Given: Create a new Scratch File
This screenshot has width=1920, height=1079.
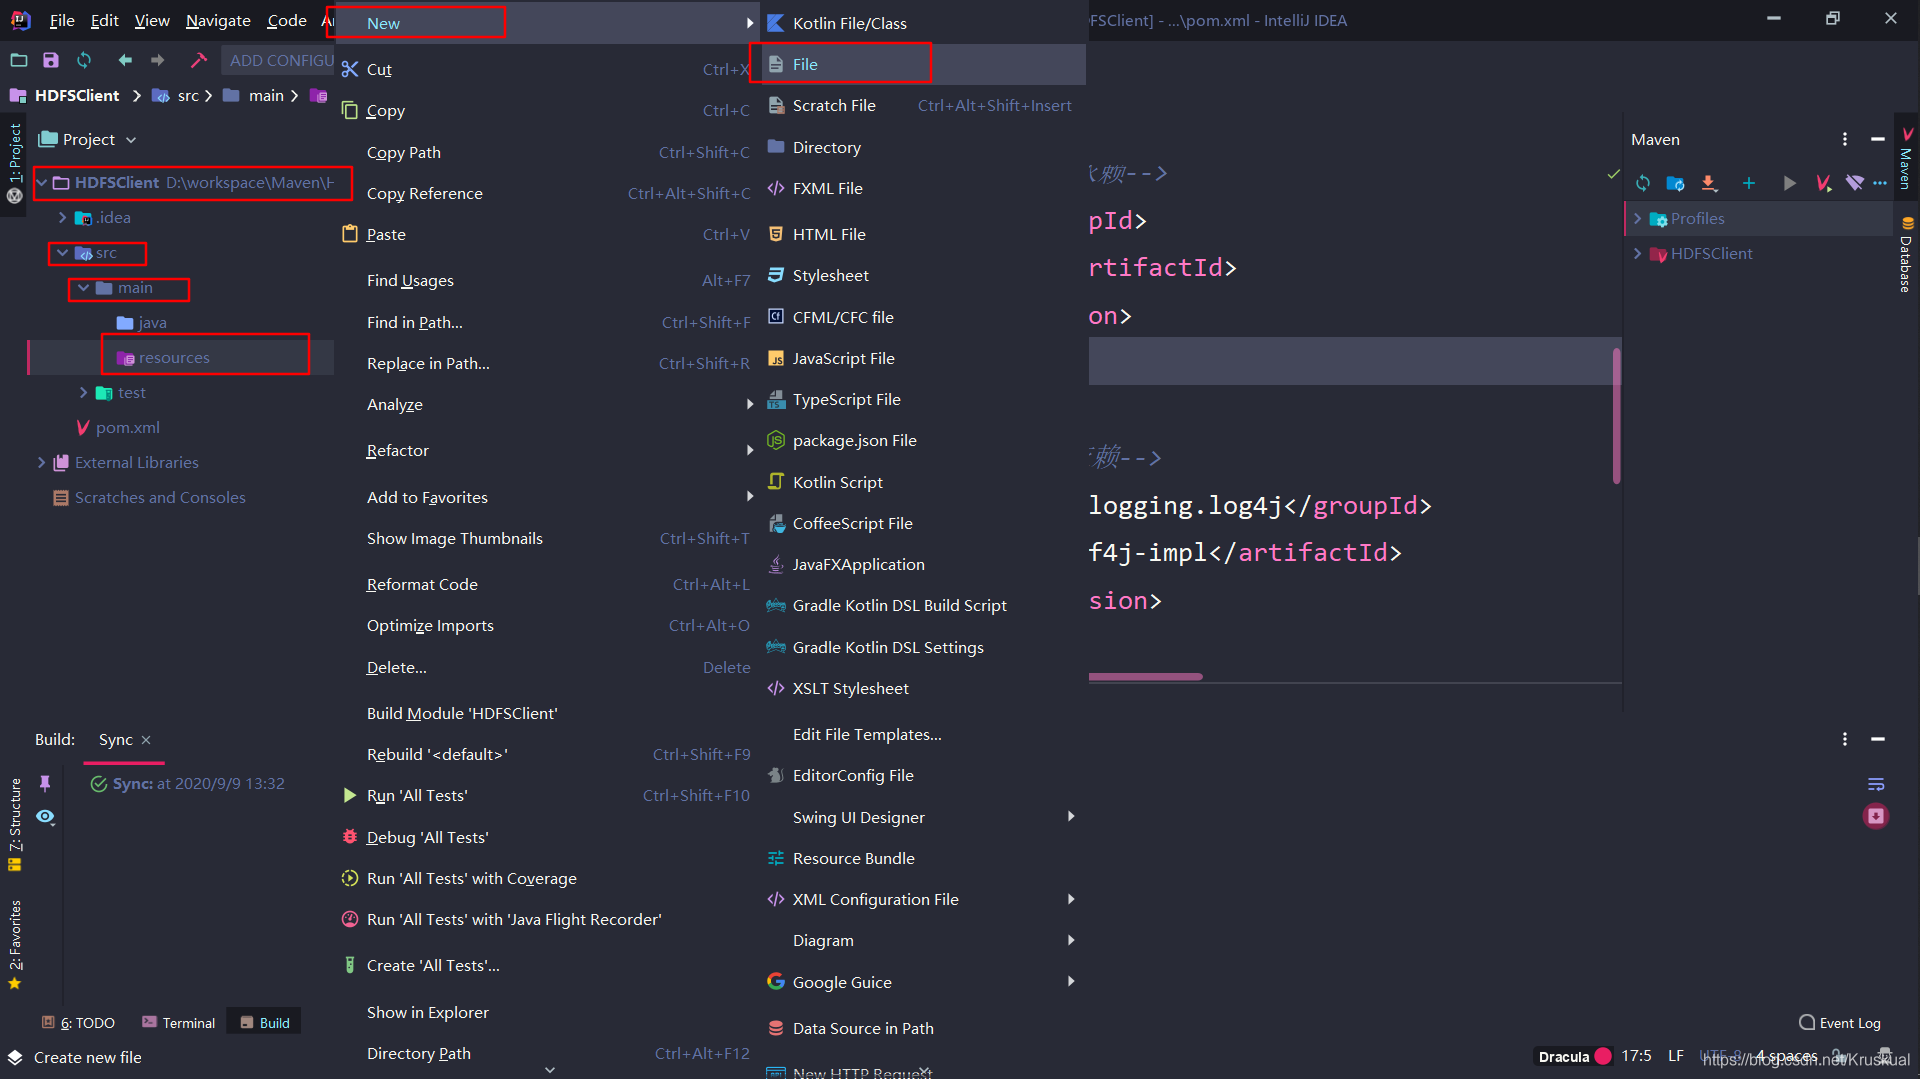Looking at the screenshot, I should 923,105.
